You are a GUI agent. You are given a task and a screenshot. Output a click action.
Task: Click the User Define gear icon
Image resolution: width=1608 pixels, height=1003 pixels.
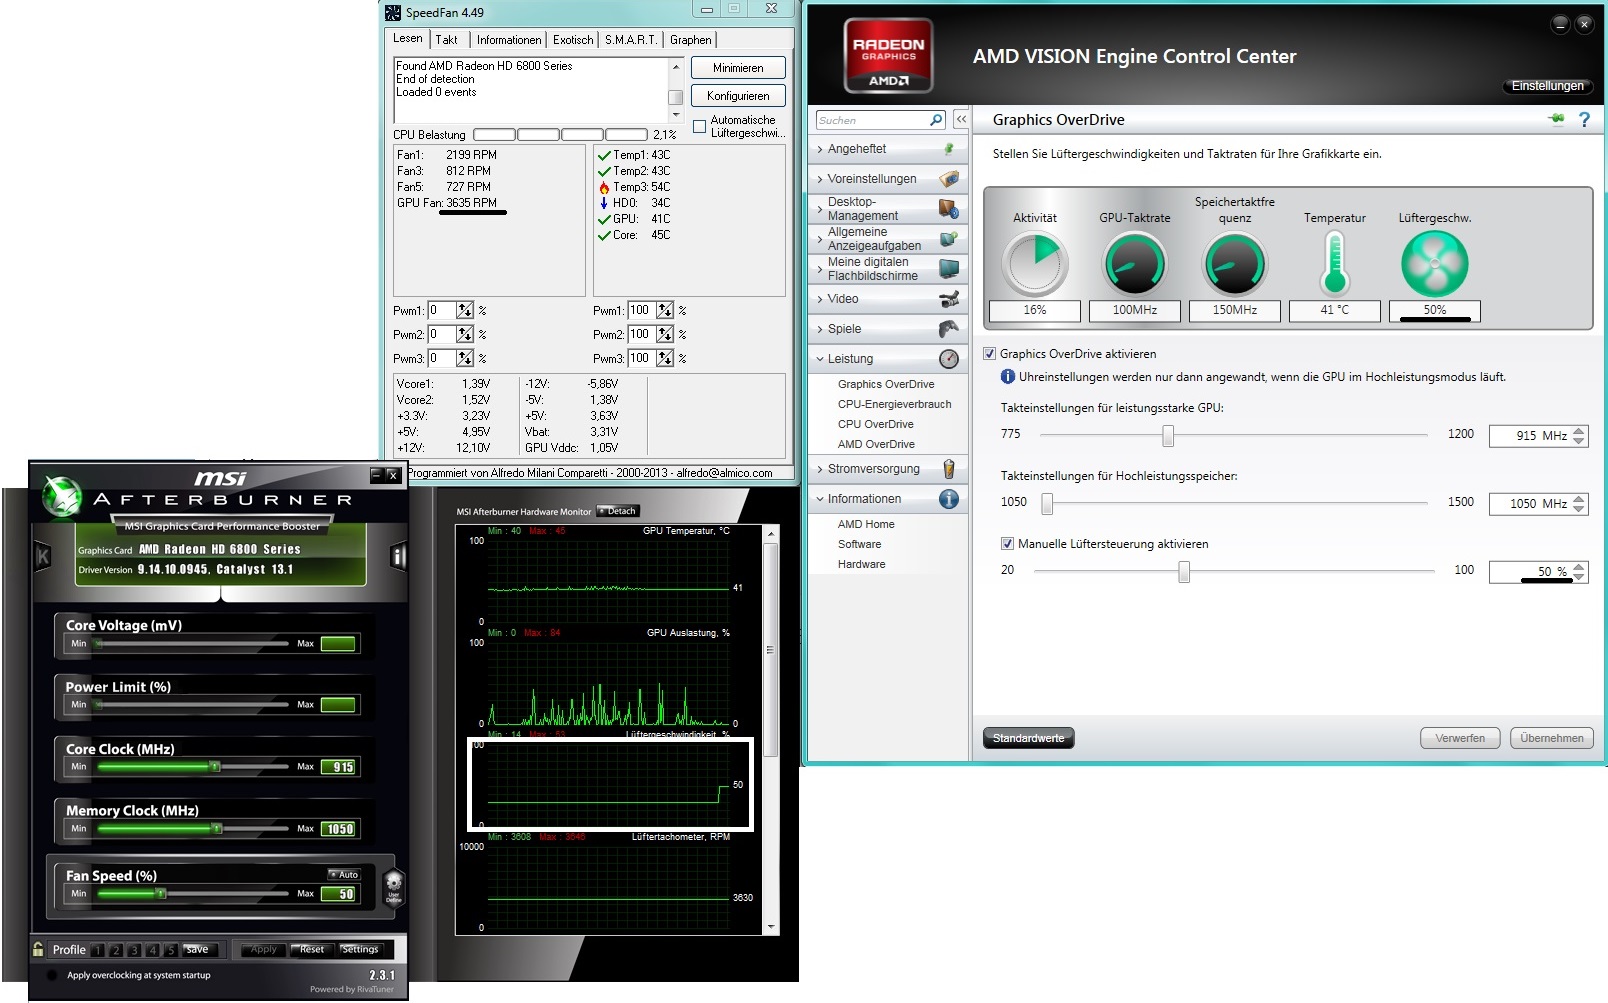click(x=394, y=886)
